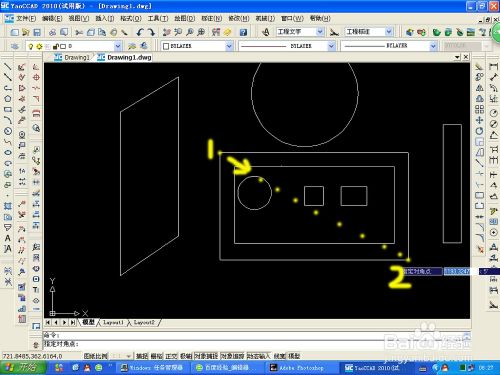Open the 窗口(W) menu

[292, 18]
